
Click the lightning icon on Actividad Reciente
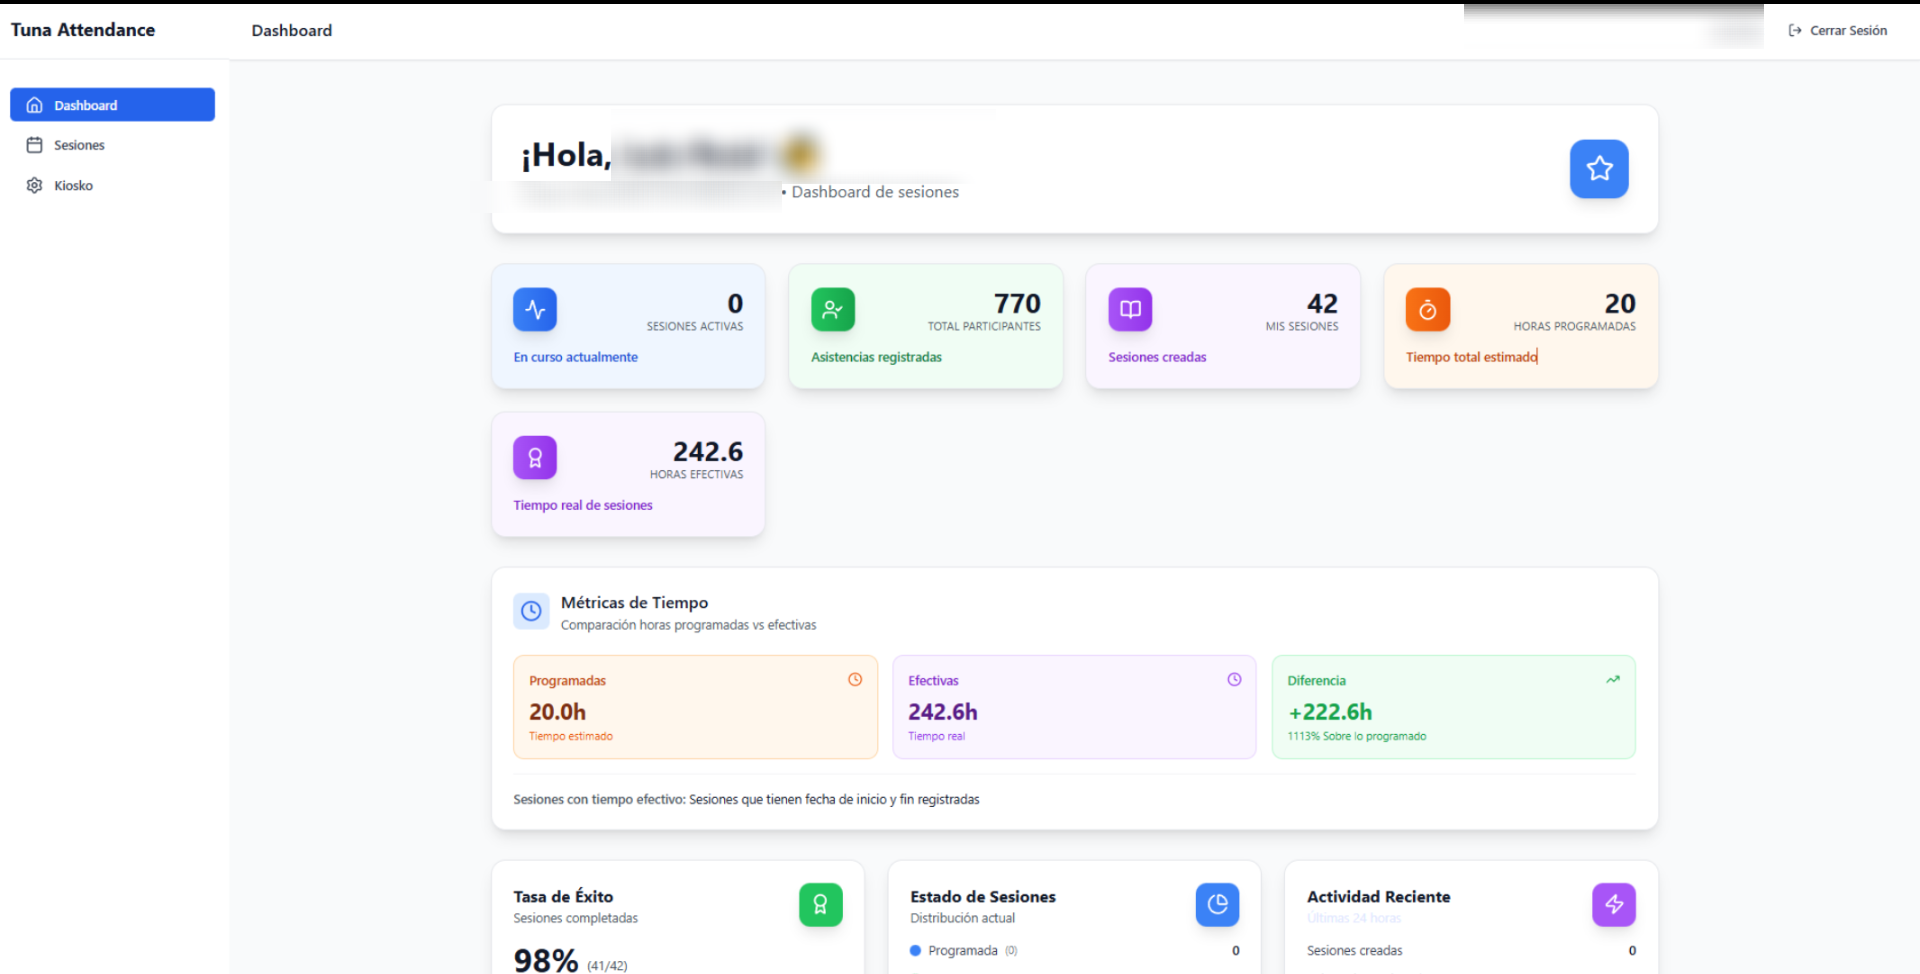pyautogui.click(x=1613, y=905)
